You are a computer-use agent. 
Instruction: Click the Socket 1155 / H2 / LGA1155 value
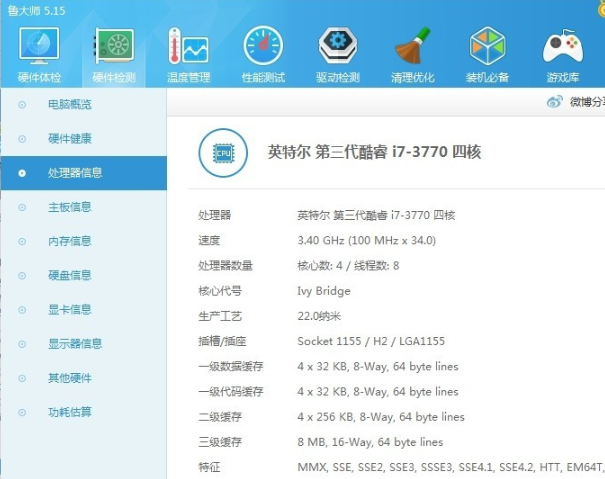point(371,341)
